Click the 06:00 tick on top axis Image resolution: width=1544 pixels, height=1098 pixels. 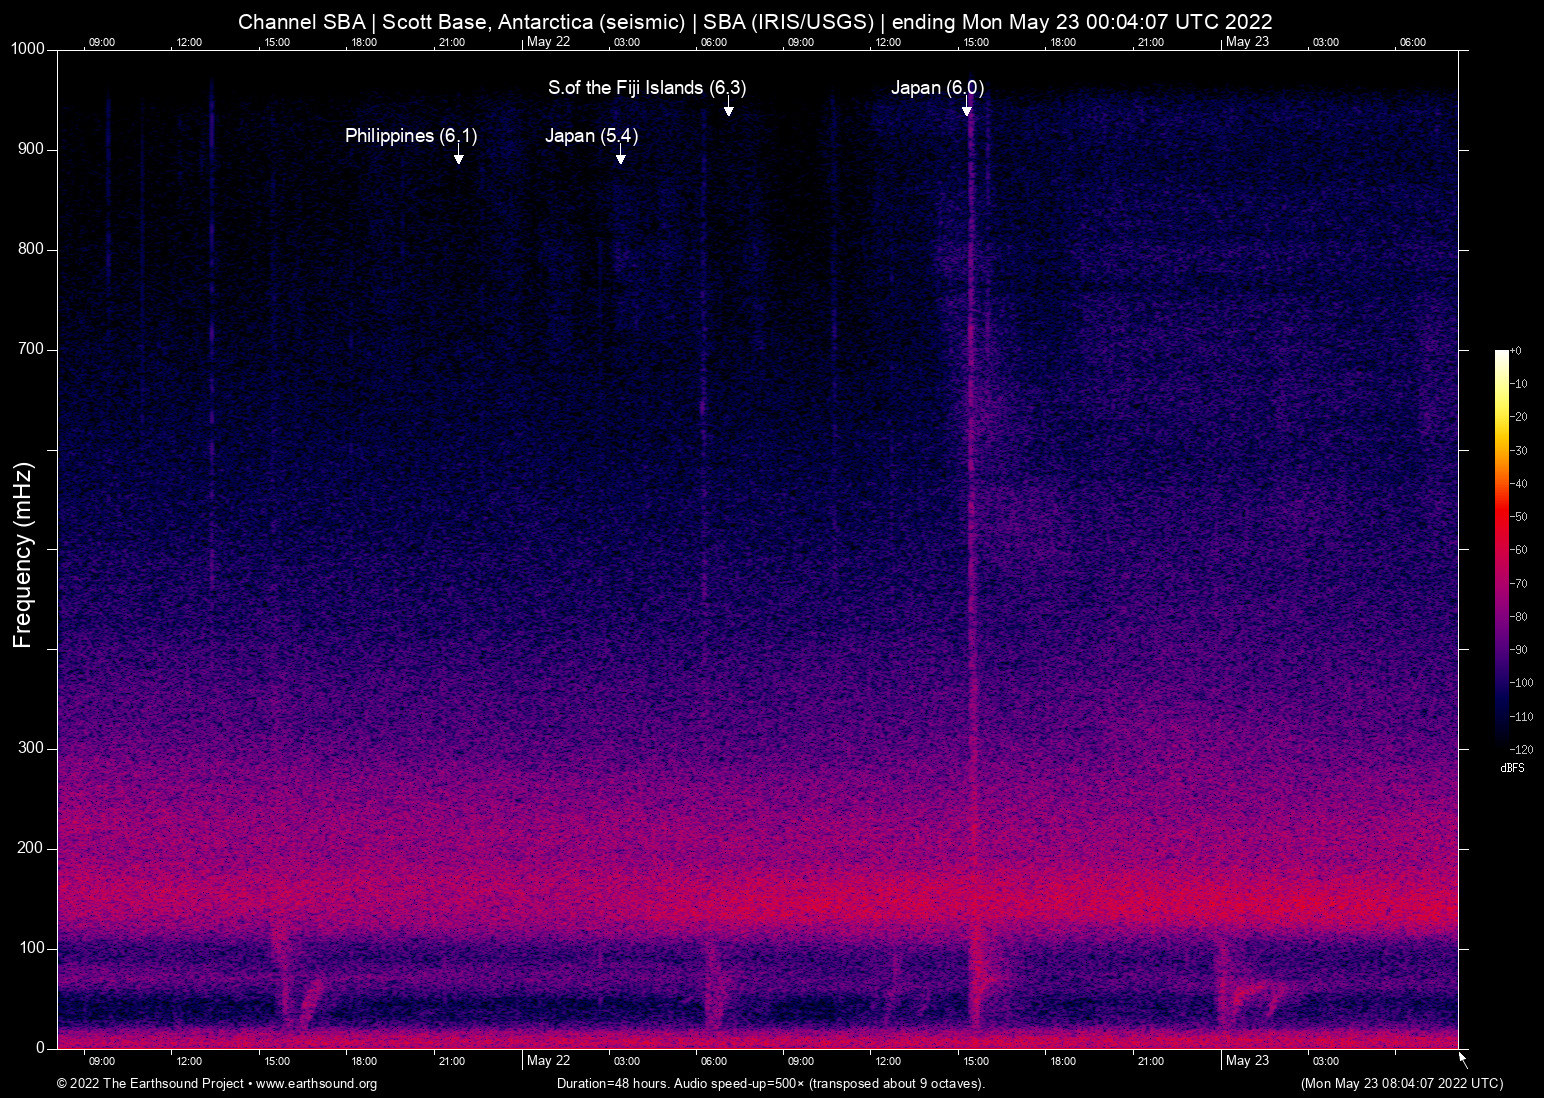pyautogui.click(x=712, y=42)
